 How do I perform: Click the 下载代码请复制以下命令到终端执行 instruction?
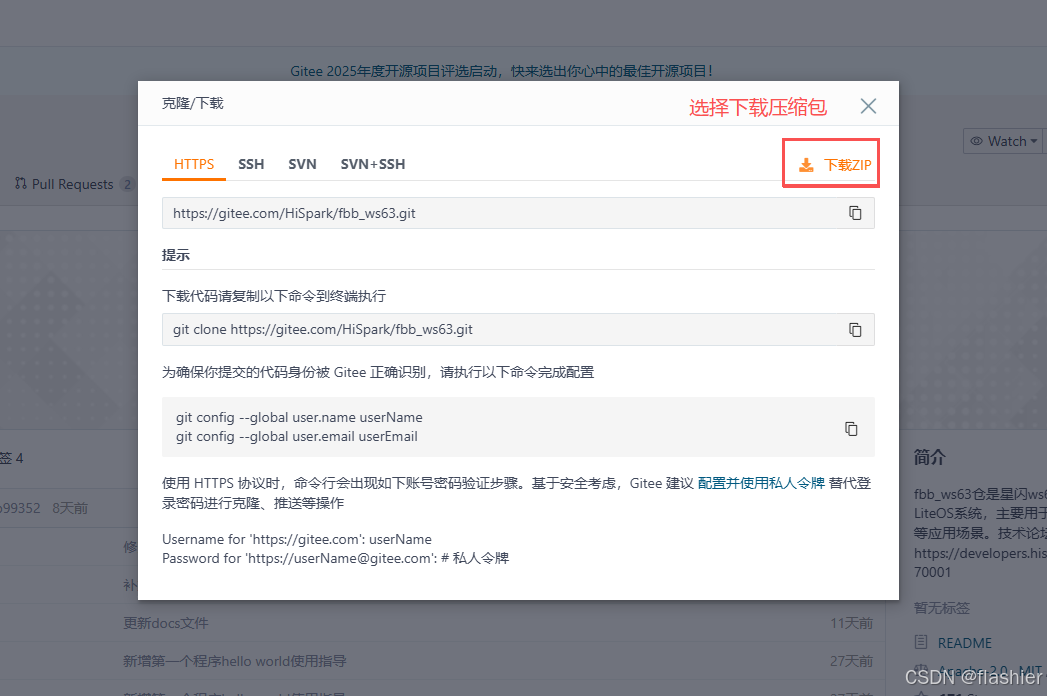[274, 296]
